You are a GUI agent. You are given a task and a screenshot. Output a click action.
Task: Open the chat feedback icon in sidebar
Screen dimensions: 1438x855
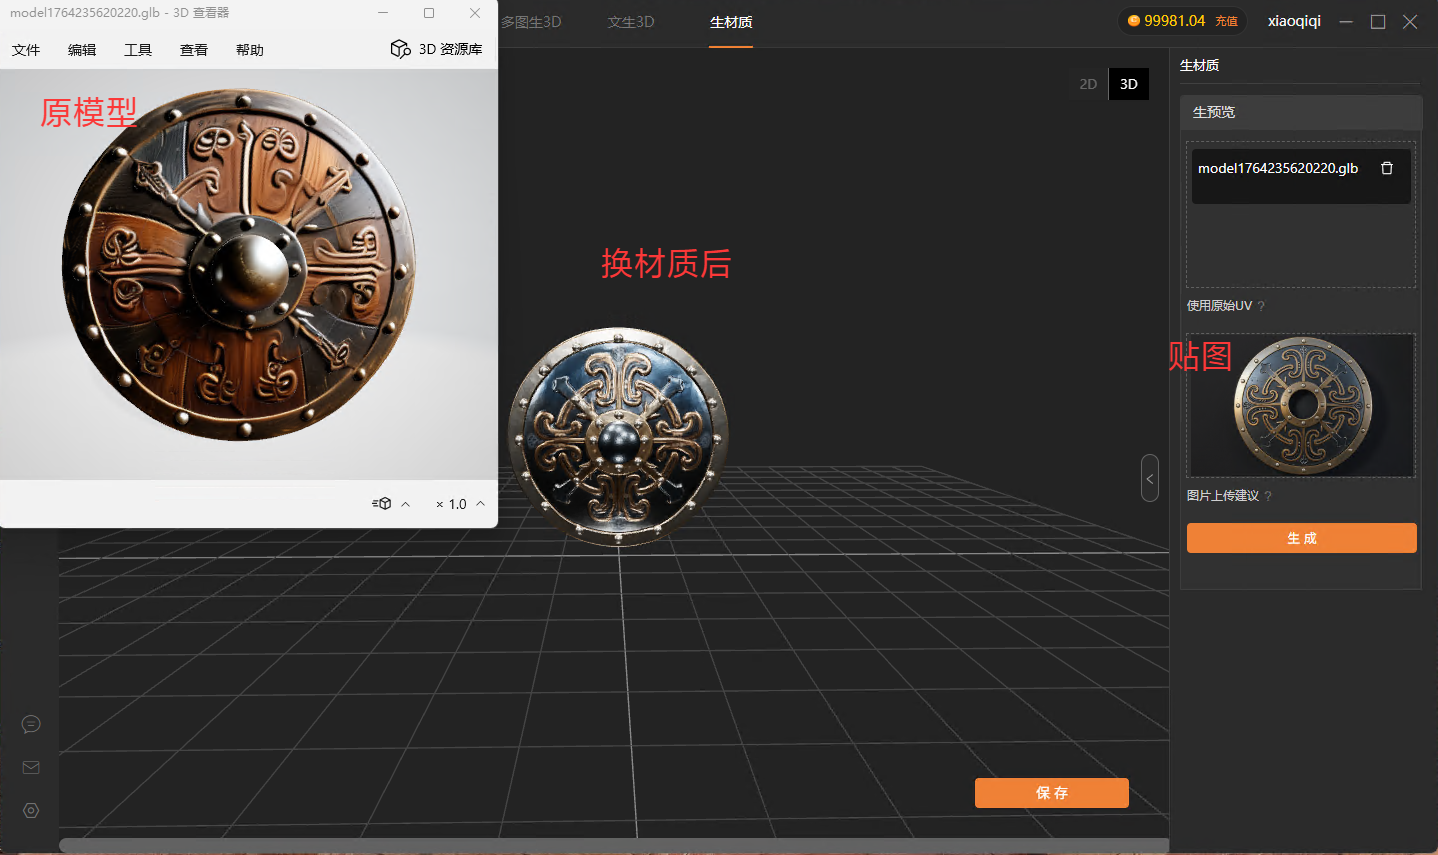click(31, 724)
